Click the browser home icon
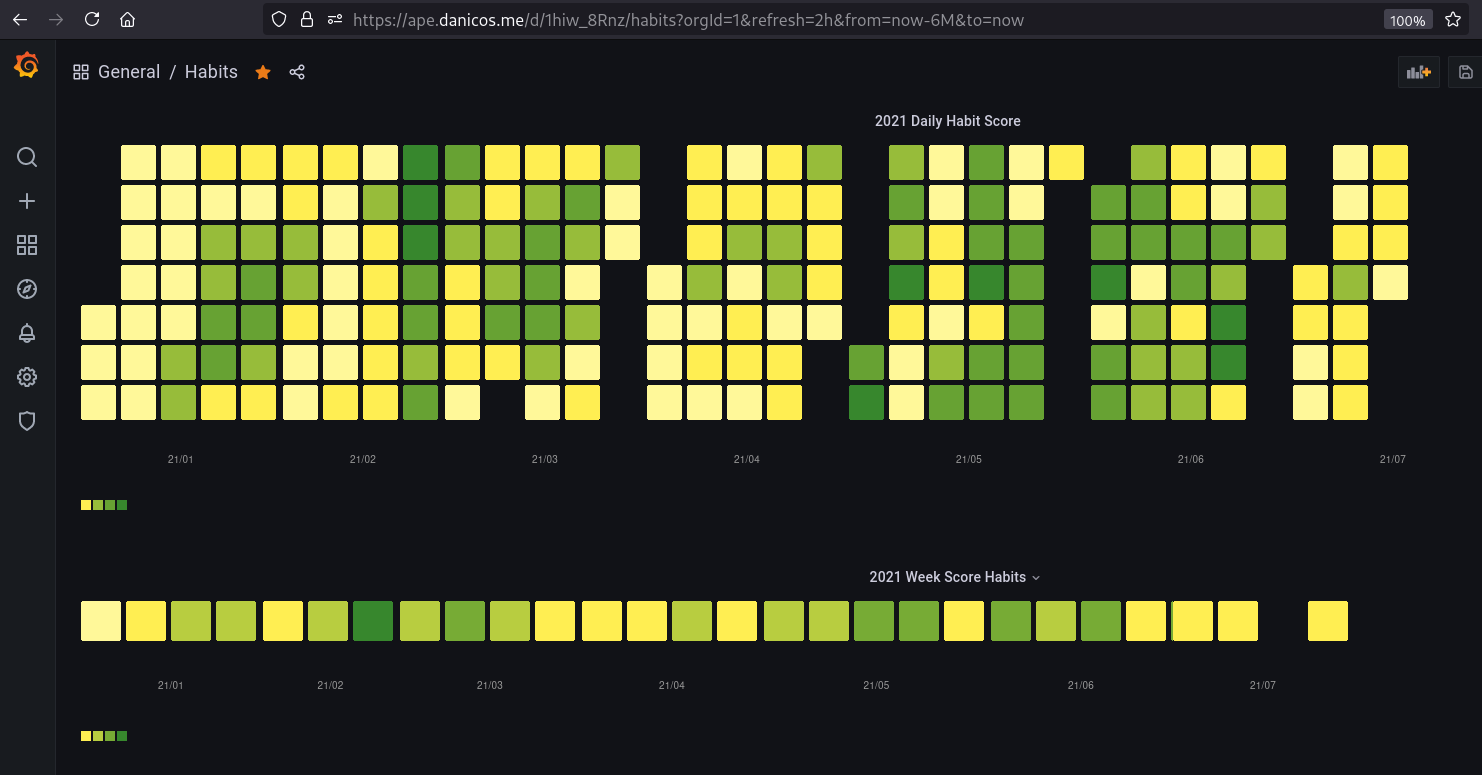Screen dimensions: 1482x775 (127, 19)
